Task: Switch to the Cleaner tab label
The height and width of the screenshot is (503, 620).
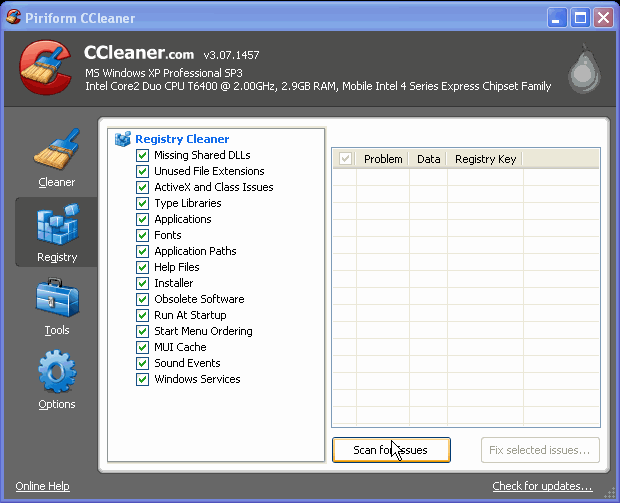Action: [57, 182]
